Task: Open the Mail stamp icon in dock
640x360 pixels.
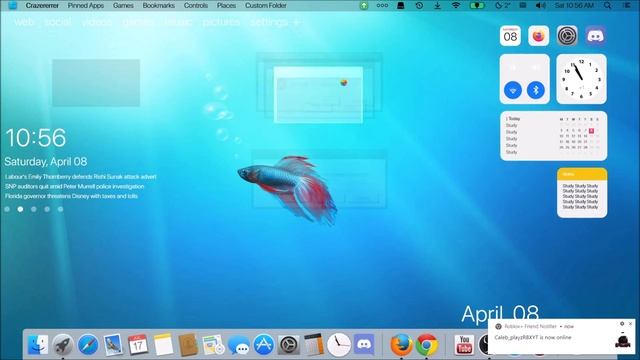Action: [x=113, y=345]
